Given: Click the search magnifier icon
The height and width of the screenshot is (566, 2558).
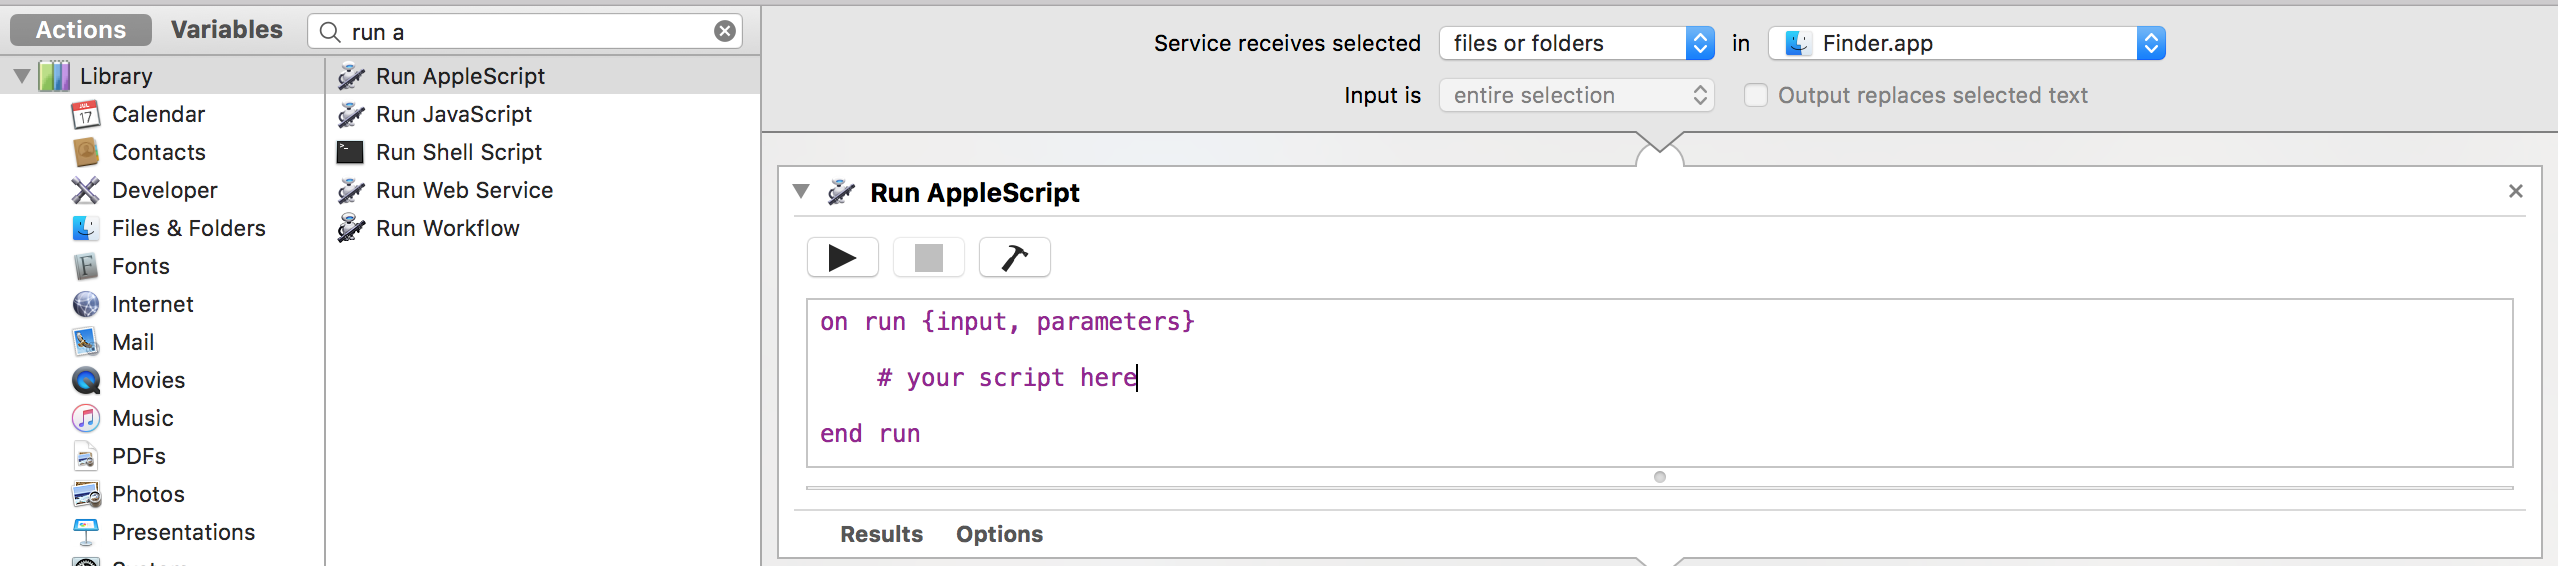Looking at the screenshot, I should point(330,32).
